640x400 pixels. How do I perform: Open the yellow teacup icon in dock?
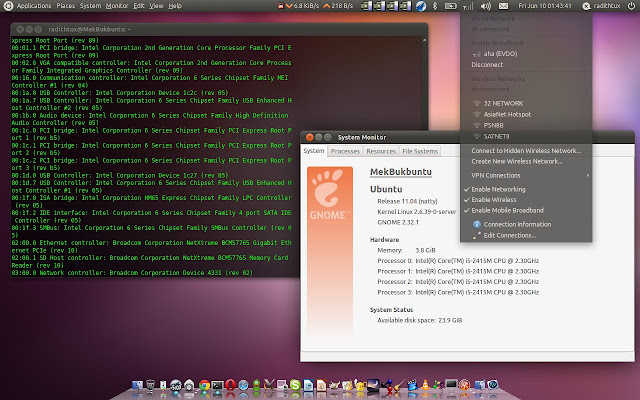click(x=360, y=385)
